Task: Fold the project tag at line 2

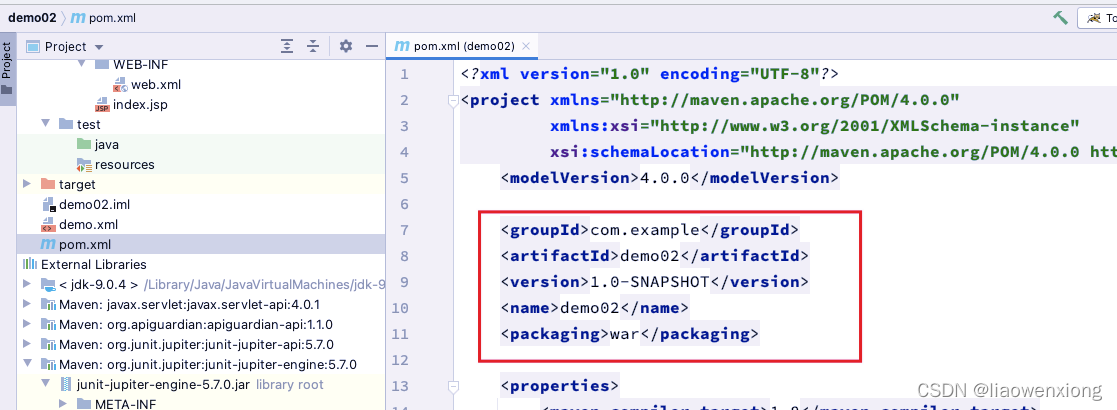Action: click(452, 101)
